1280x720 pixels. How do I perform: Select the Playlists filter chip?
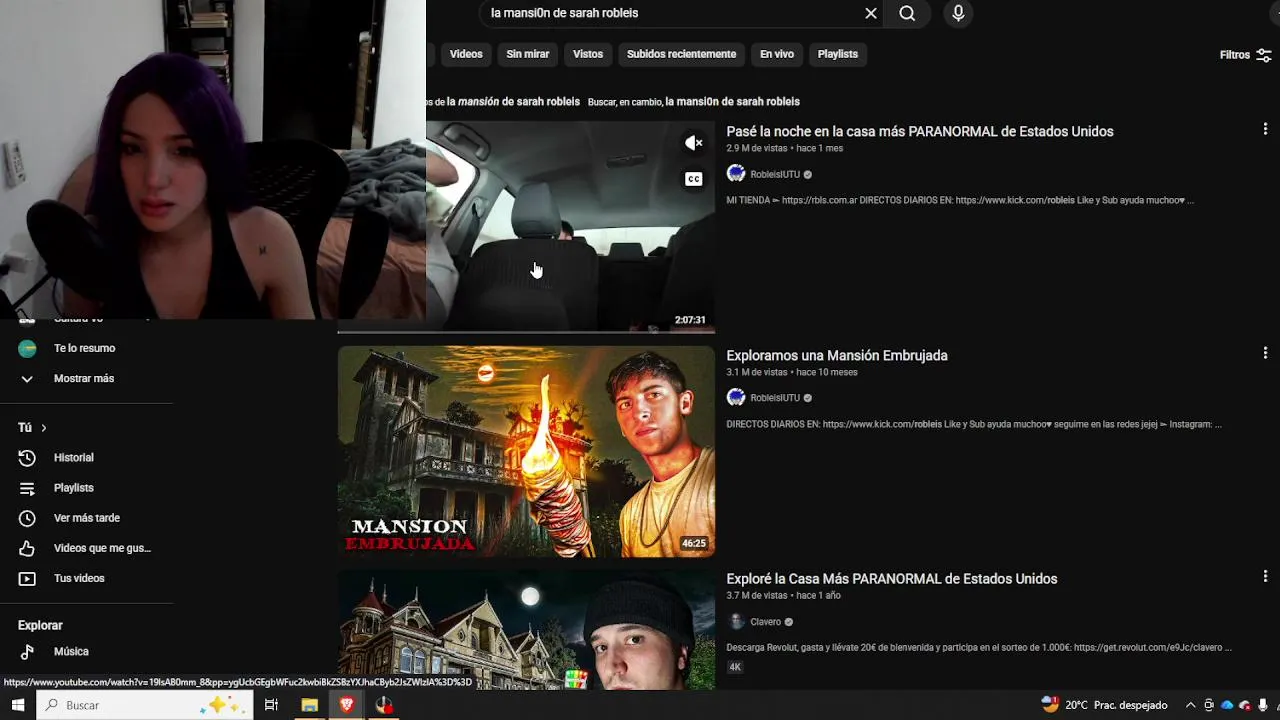click(838, 54)
